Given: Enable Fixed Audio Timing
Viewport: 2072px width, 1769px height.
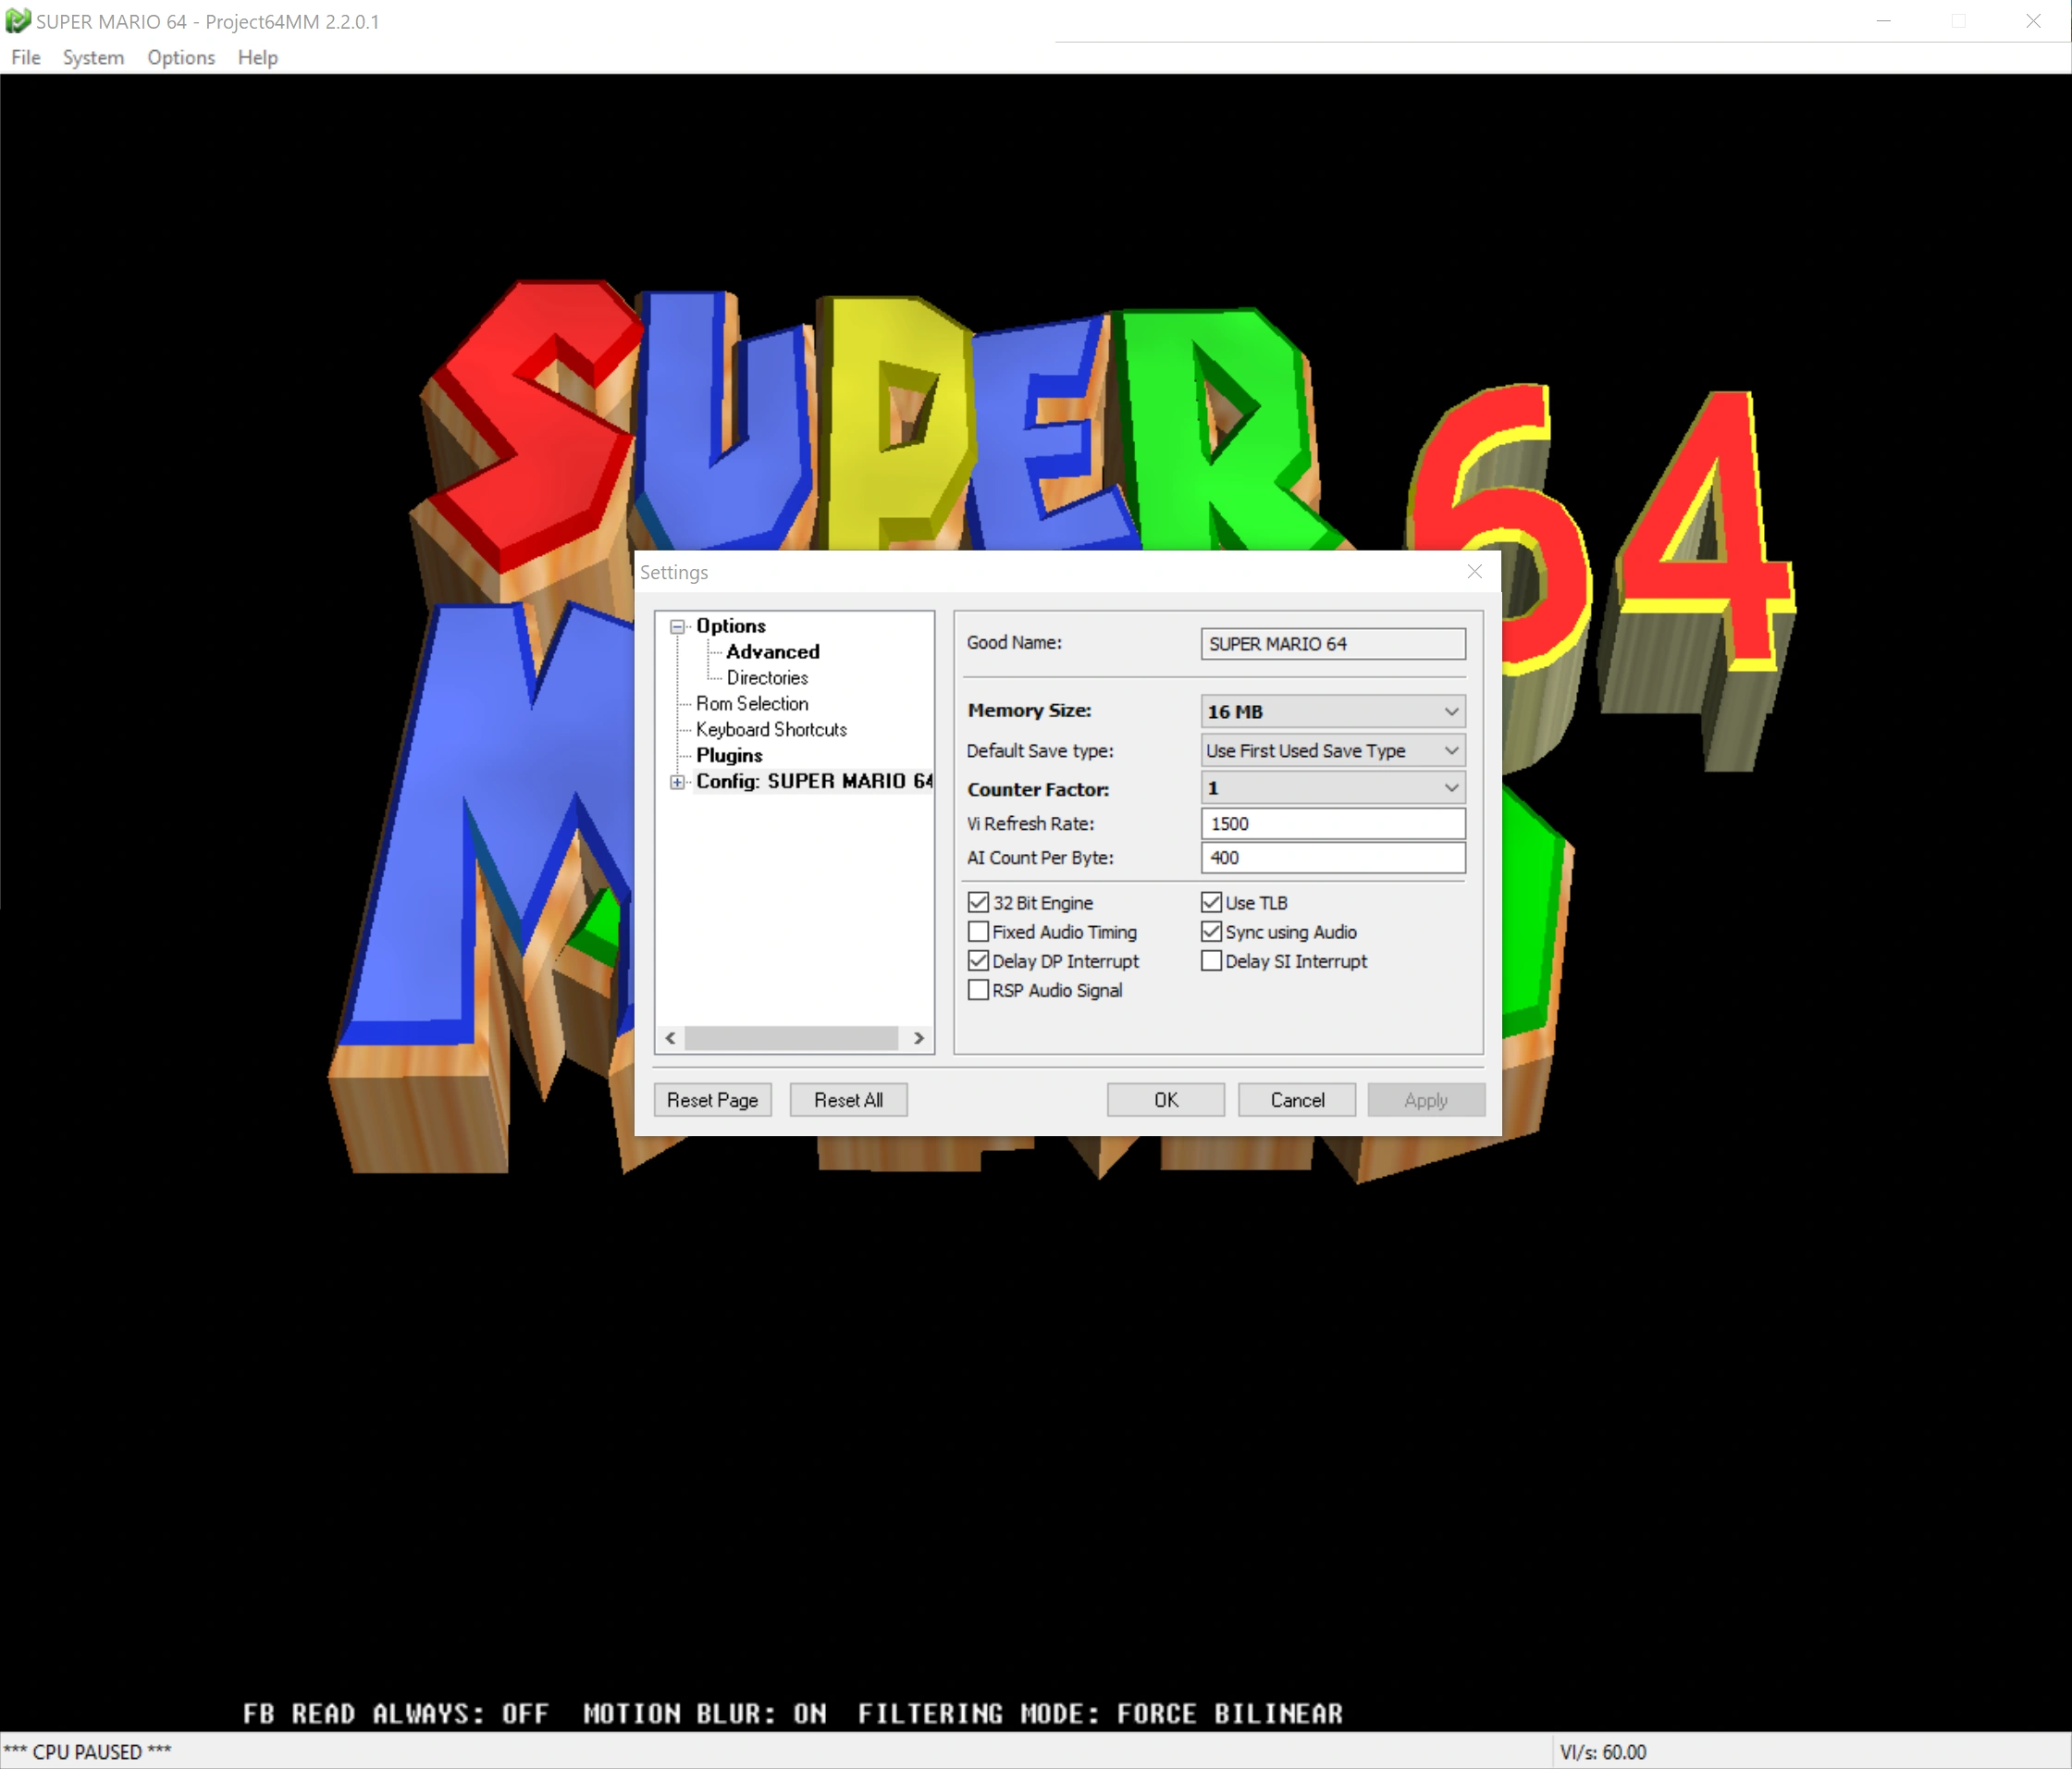Looking at the screenshot, I should [x=978, y=932].
